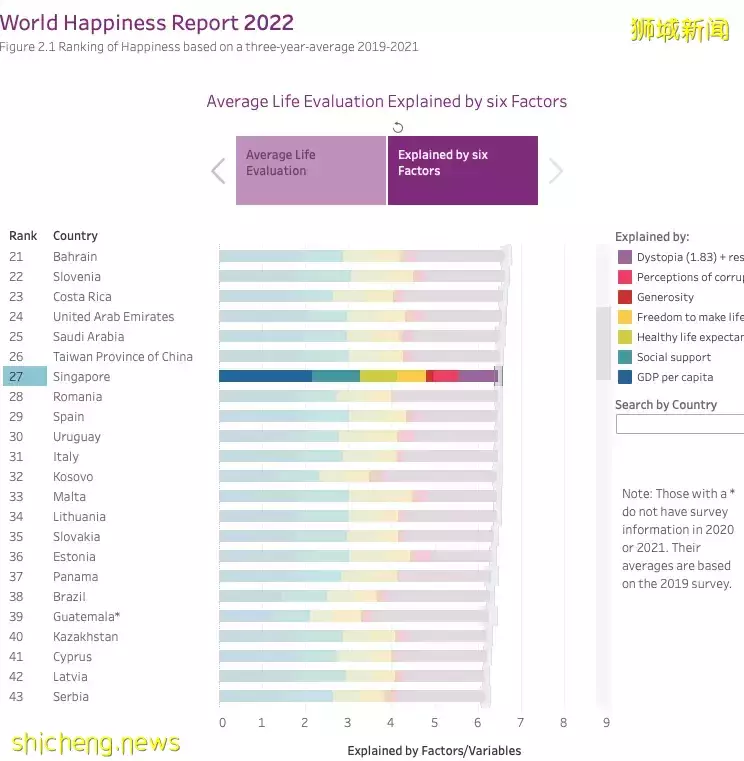Click the reset/revert arrow icon above tabs
This screenshot has height=761, width=744.
(x=398, y=127)
